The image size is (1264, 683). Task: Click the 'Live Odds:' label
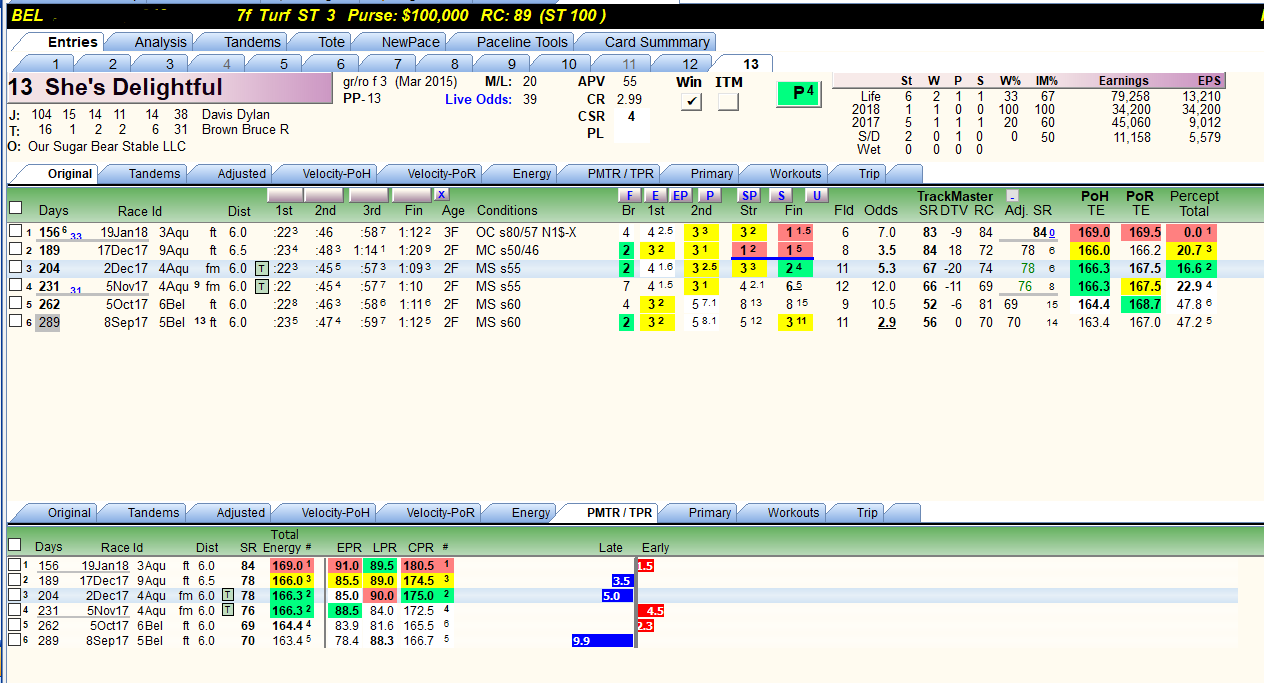[479, 99]
